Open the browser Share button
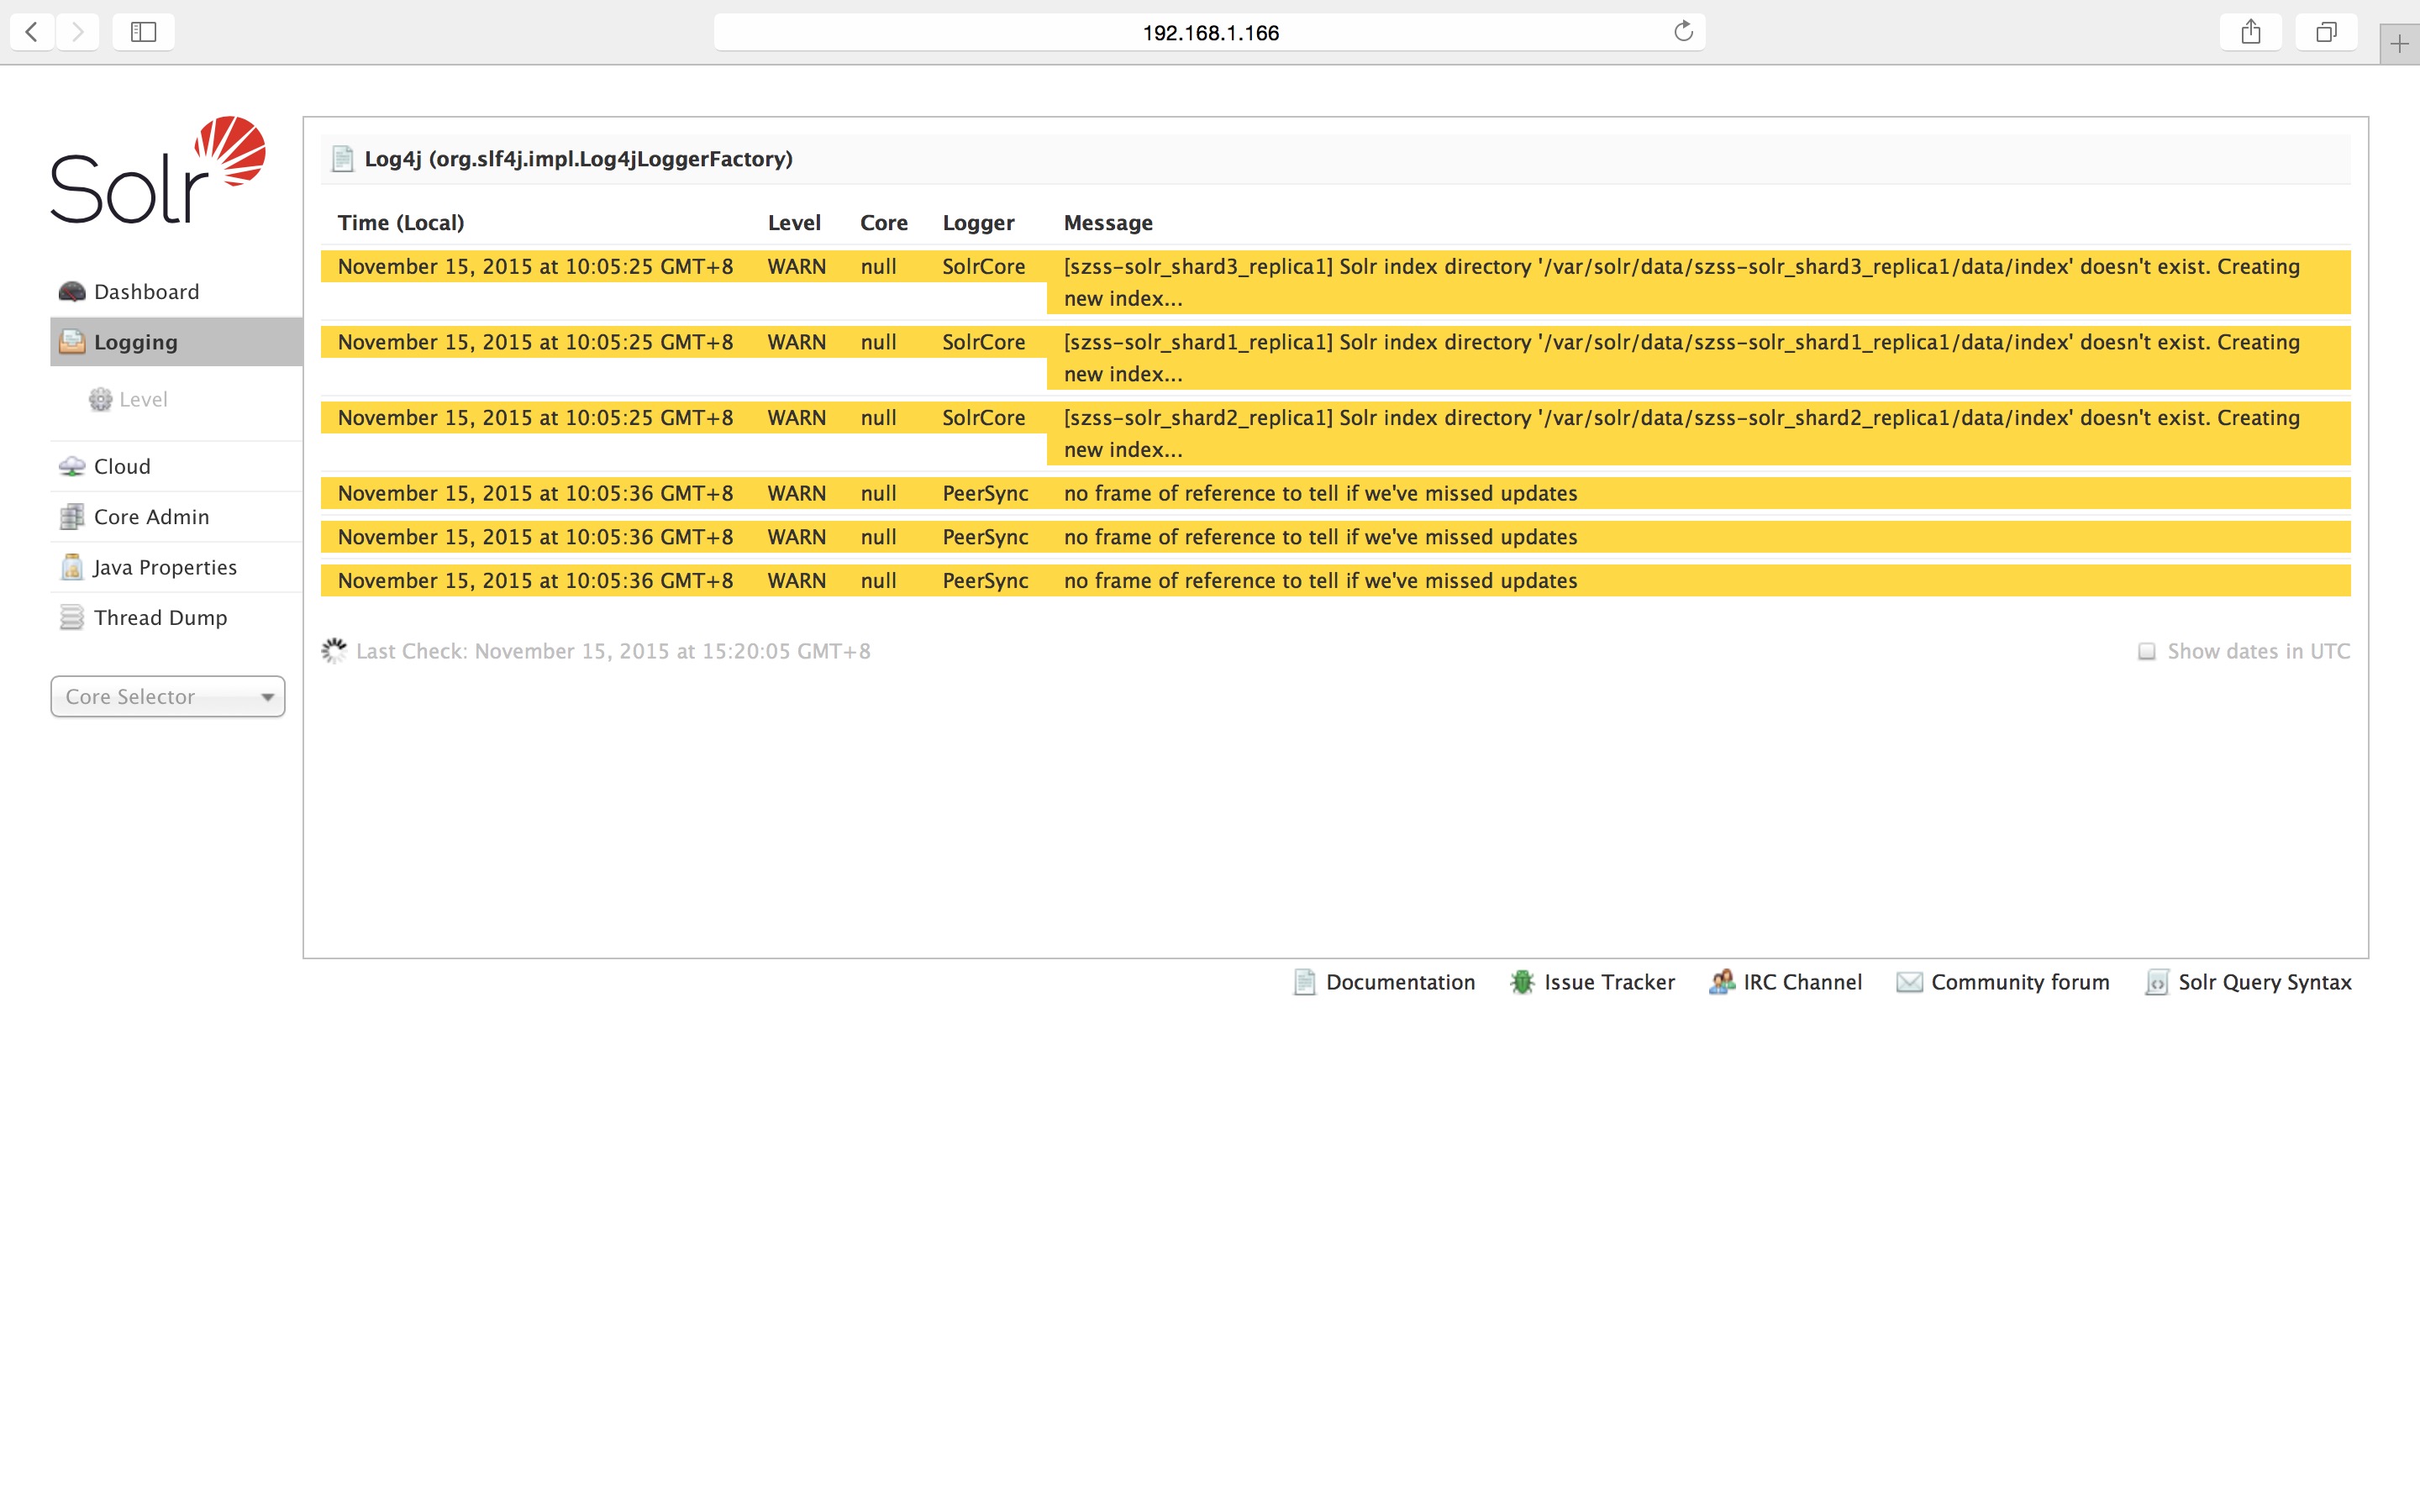 2251,32
